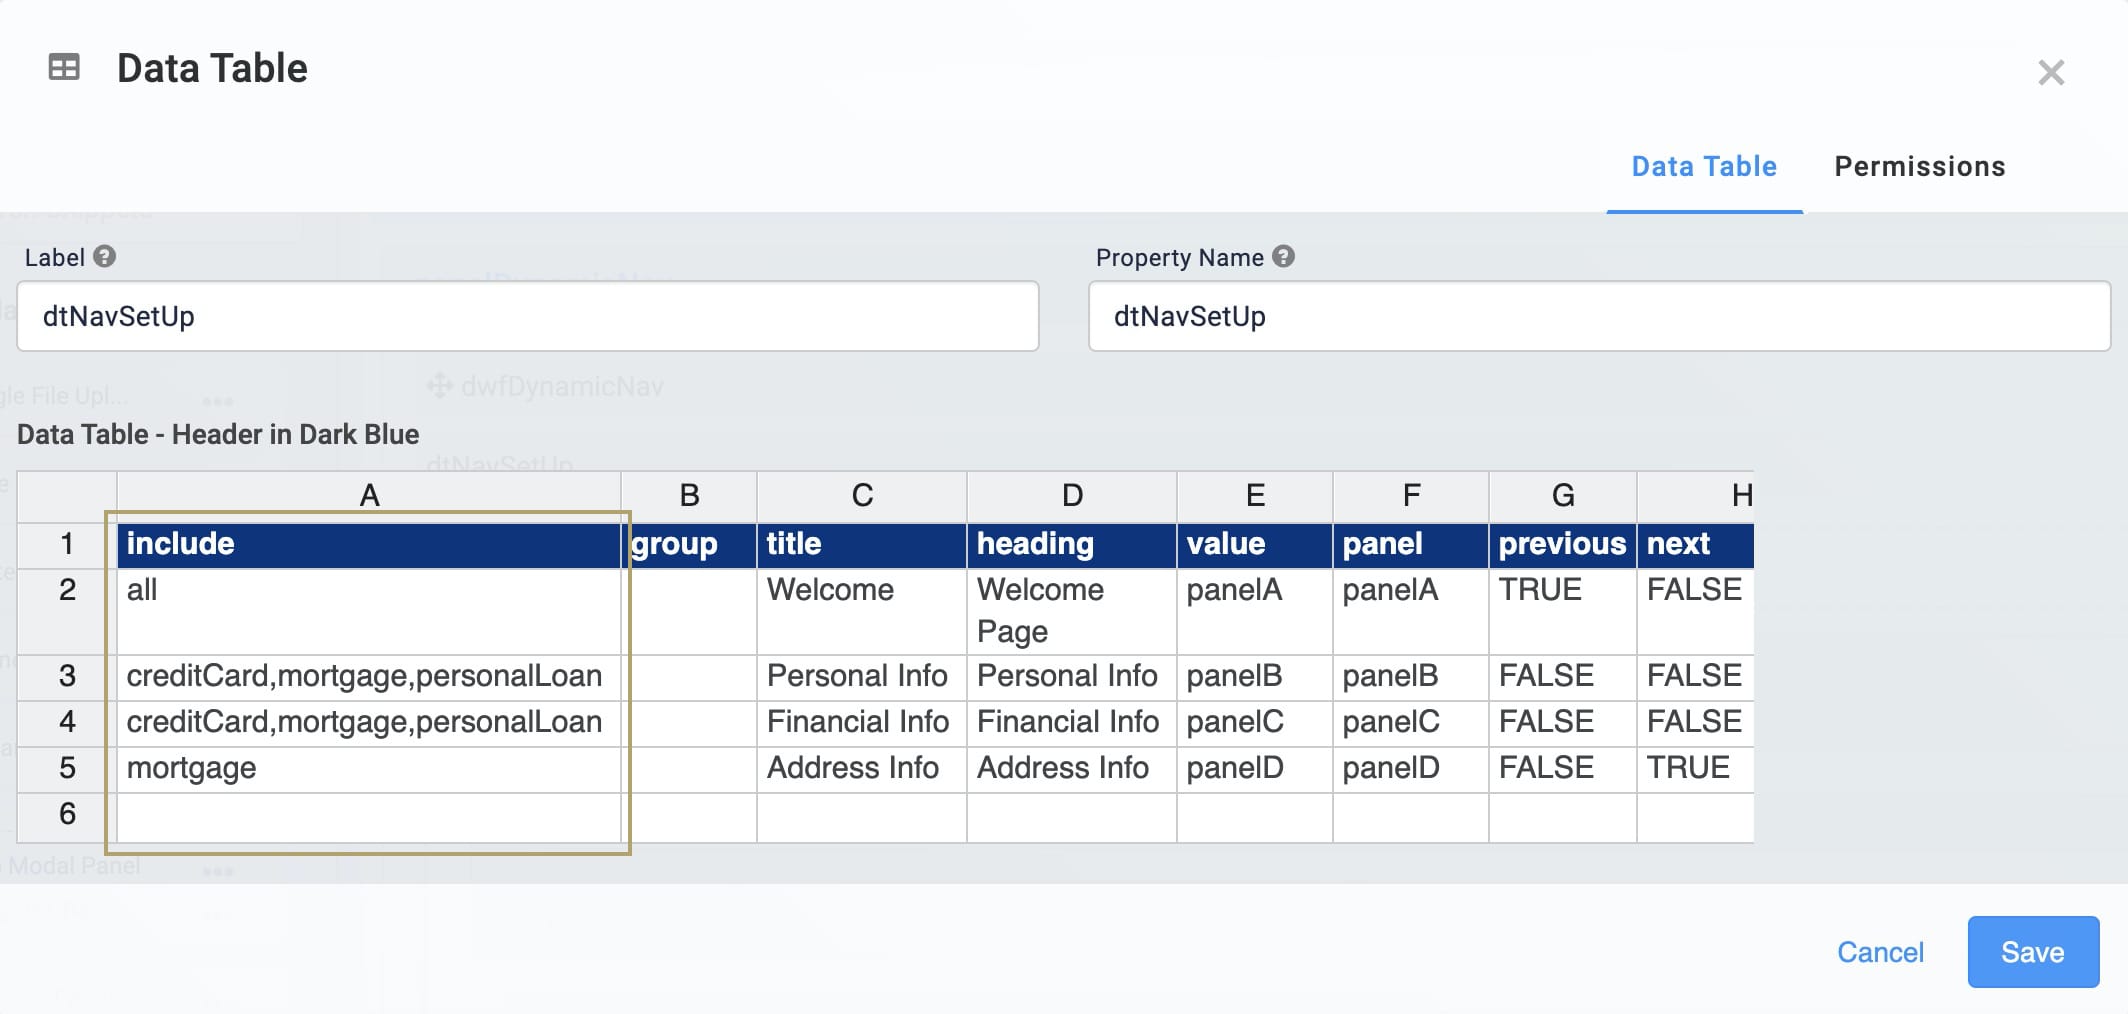Click the Property Name help icon
This screenshot has width=2128, height=1014.
click(1283, 257)
